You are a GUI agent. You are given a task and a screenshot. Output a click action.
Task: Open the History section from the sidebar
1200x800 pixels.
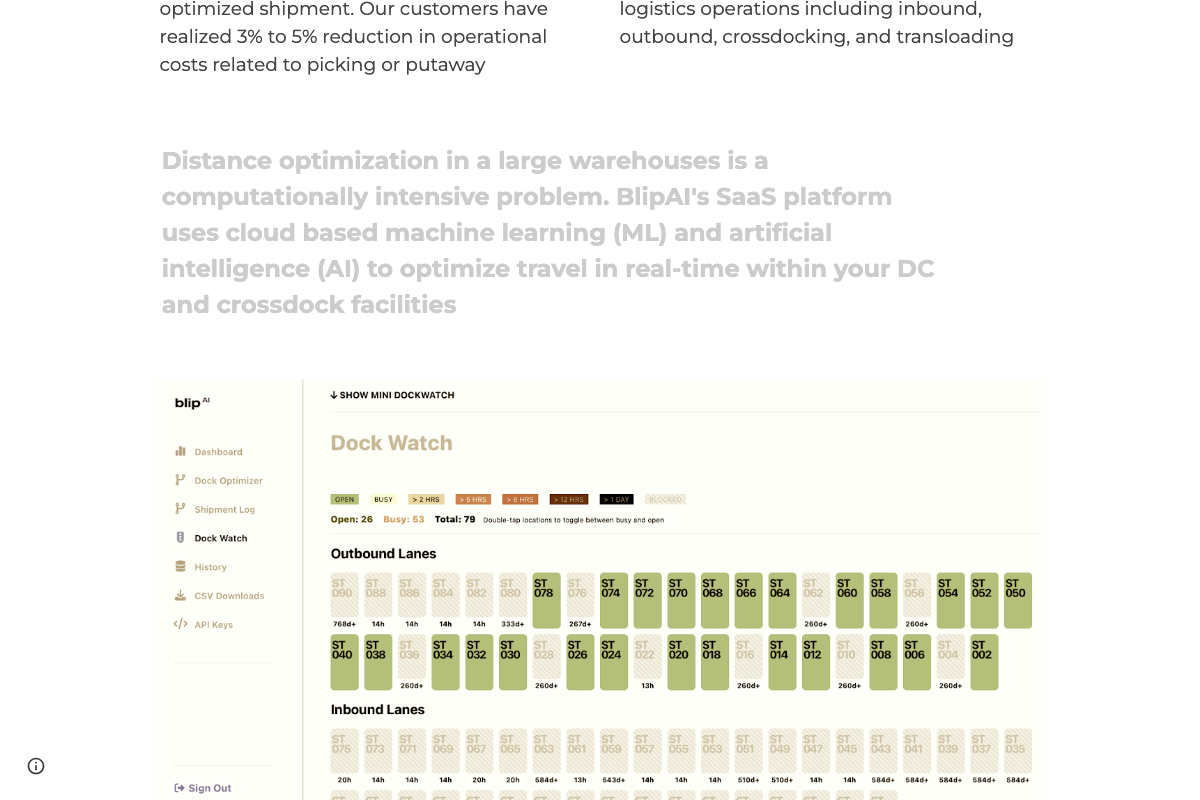tap(211, 567)
